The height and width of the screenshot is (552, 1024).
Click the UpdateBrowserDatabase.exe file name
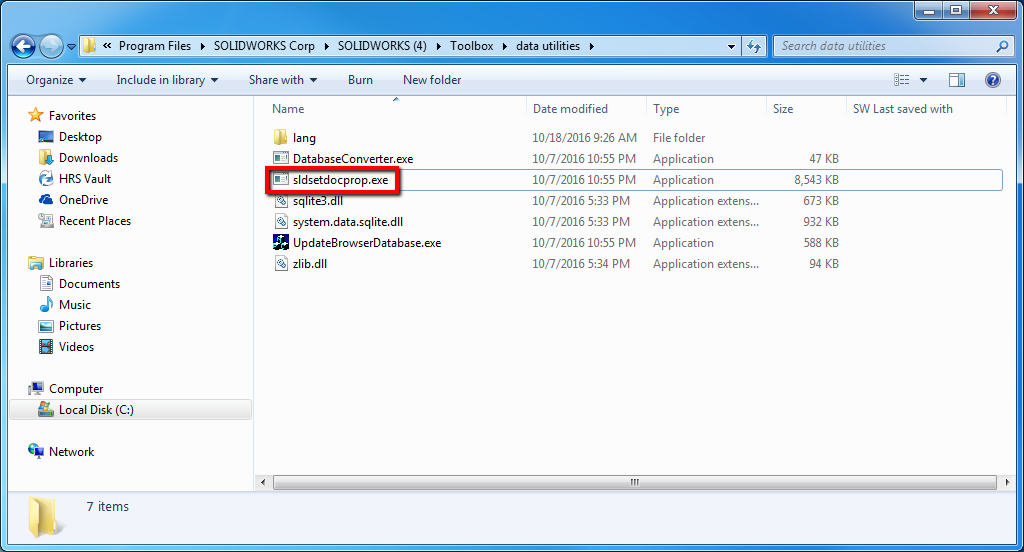(367, 242)
